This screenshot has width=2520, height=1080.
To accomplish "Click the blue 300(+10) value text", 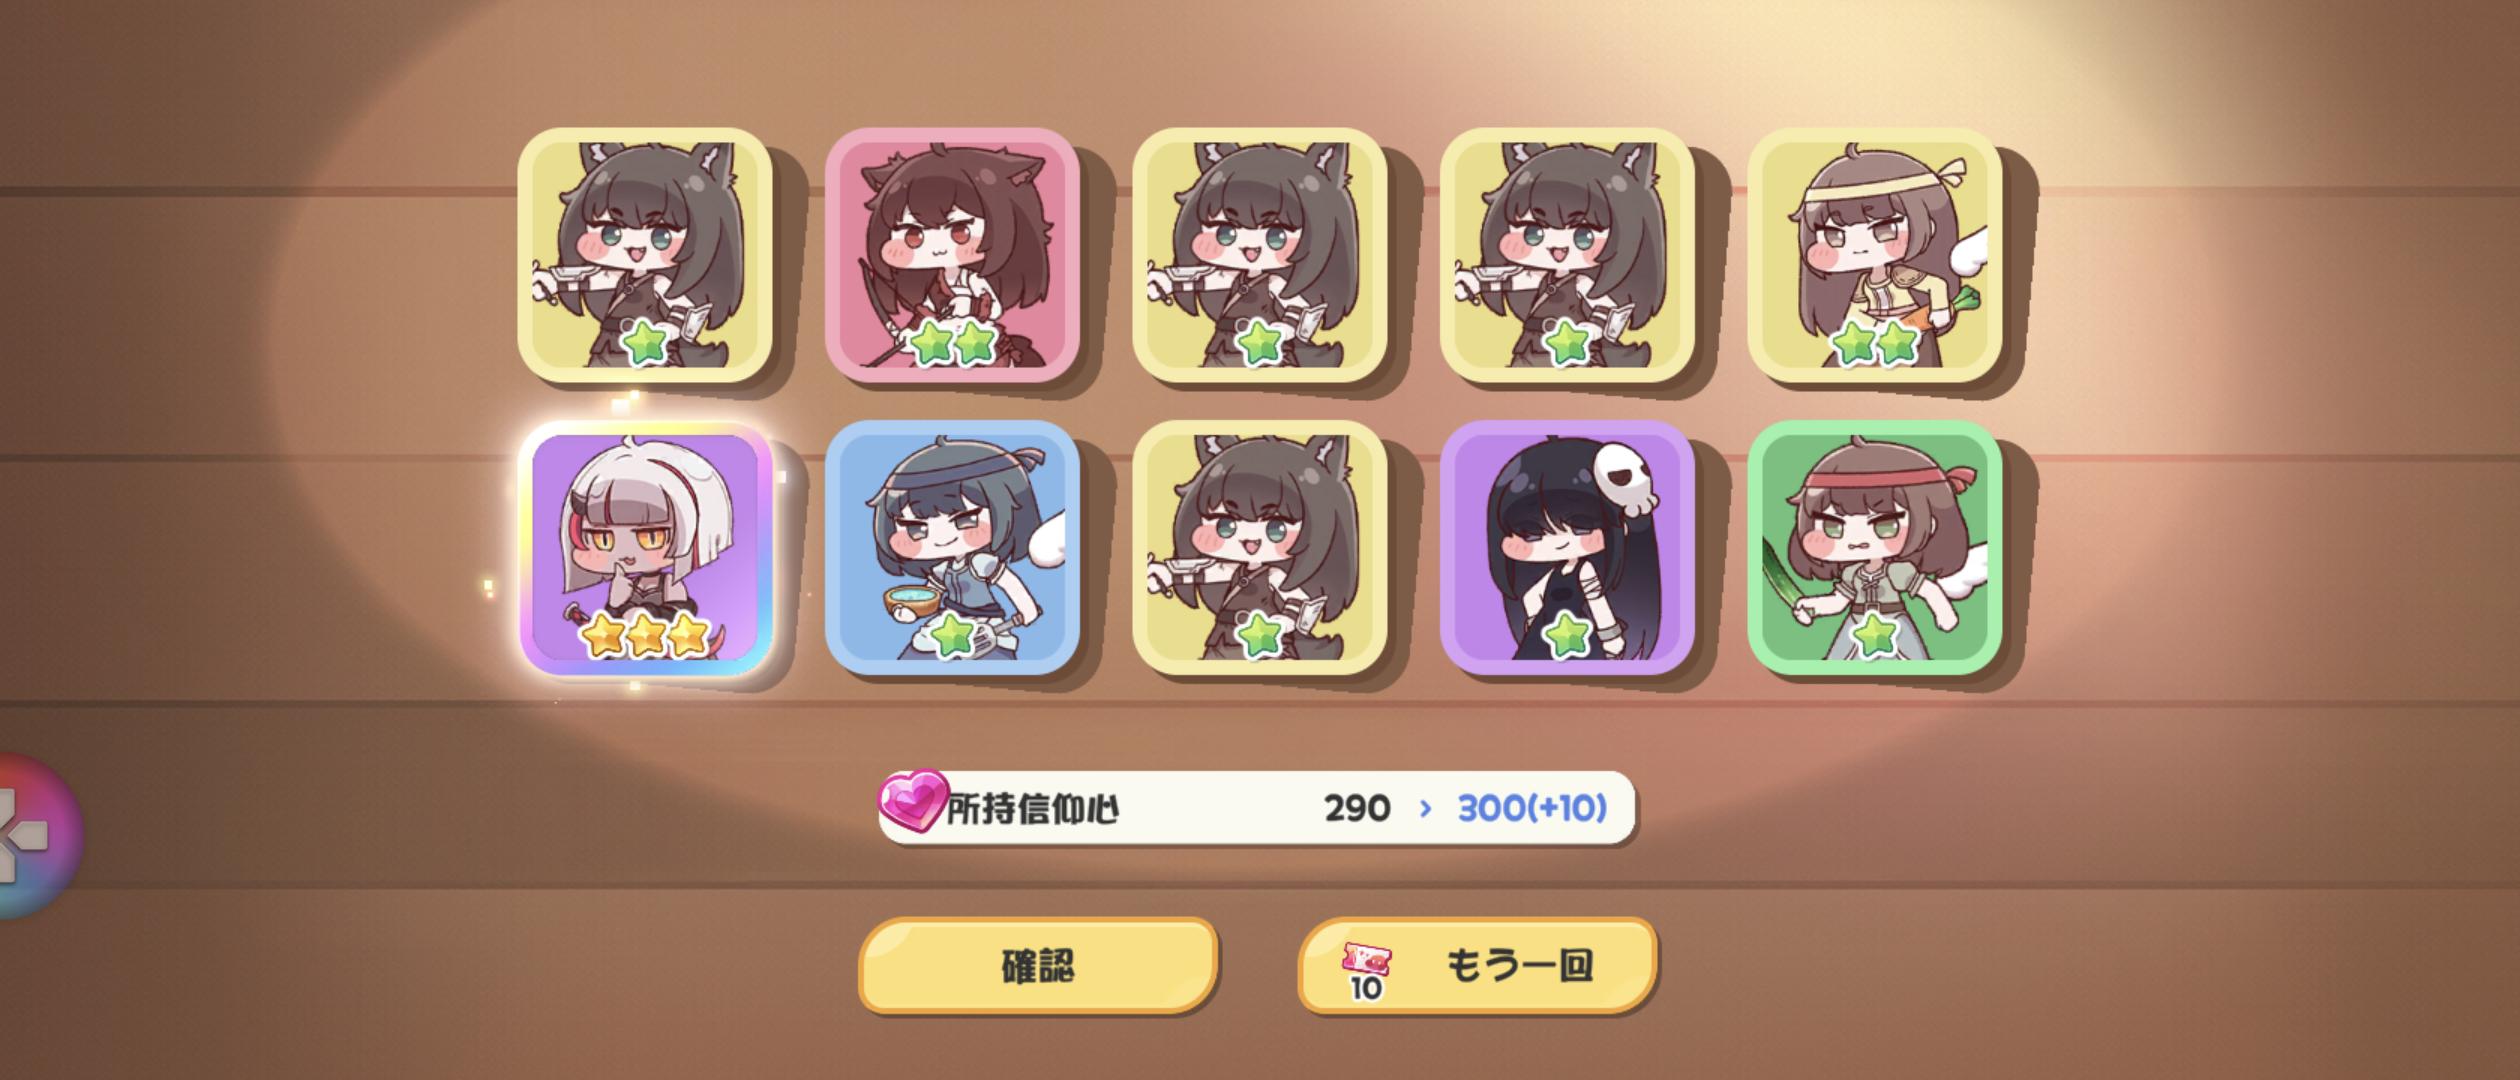I will point(1532,808).
